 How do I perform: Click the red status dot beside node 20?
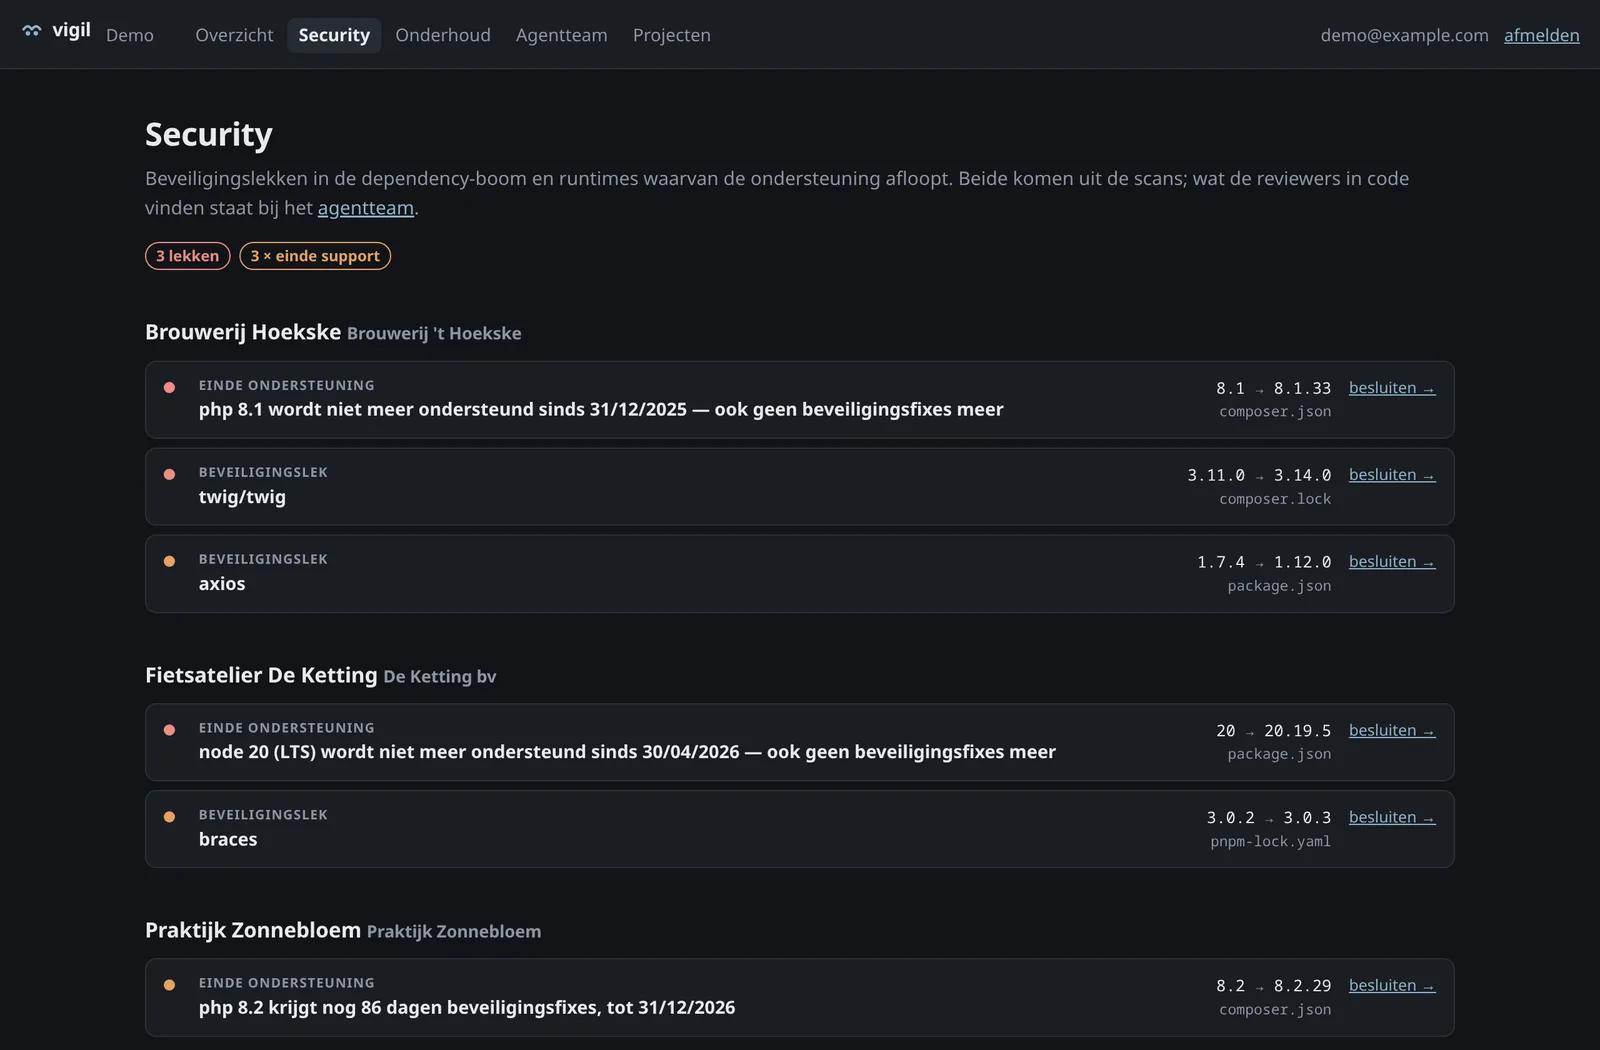[170, 730]
